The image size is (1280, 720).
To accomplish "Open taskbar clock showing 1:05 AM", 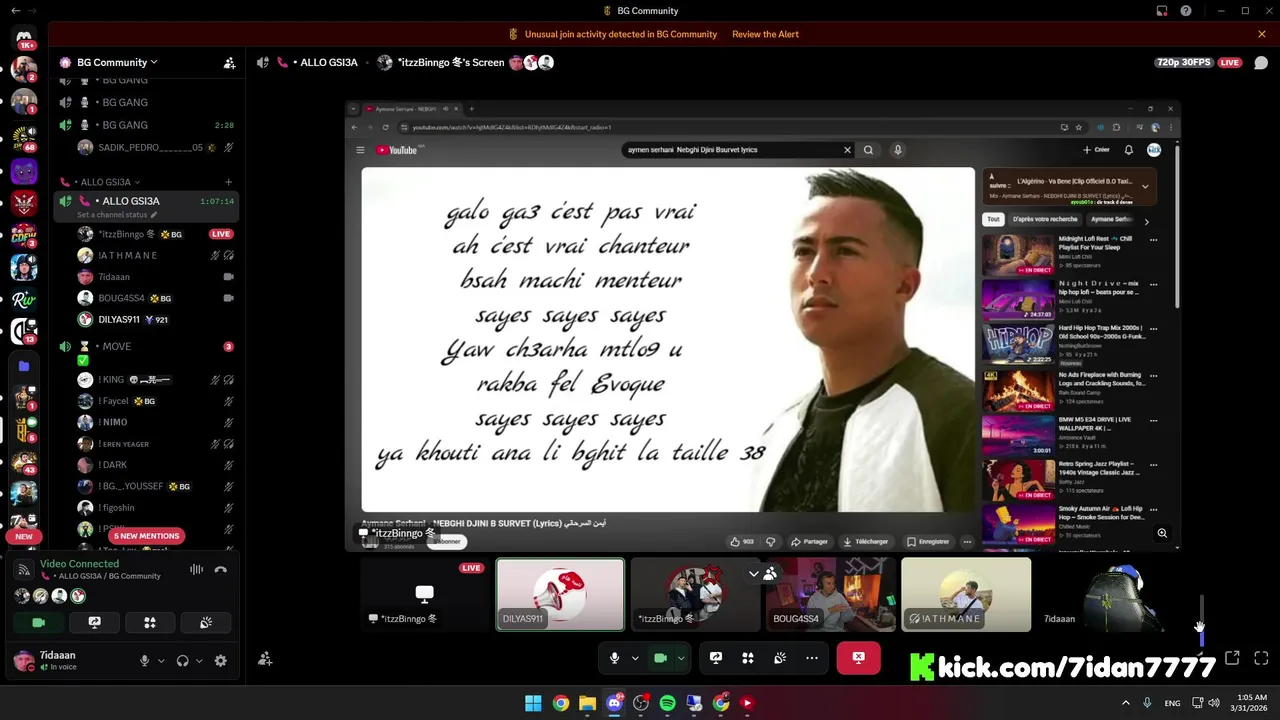I will (x=1249, y=703).
